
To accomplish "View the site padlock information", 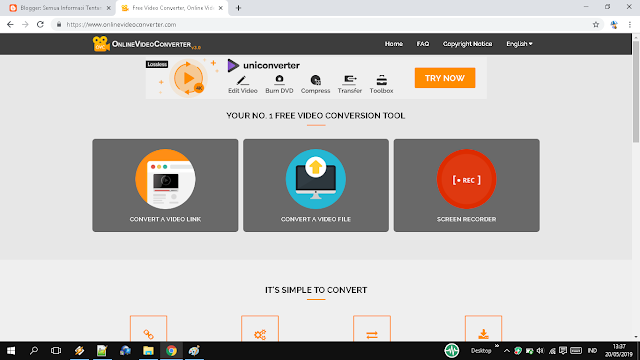I will point(59,24).
